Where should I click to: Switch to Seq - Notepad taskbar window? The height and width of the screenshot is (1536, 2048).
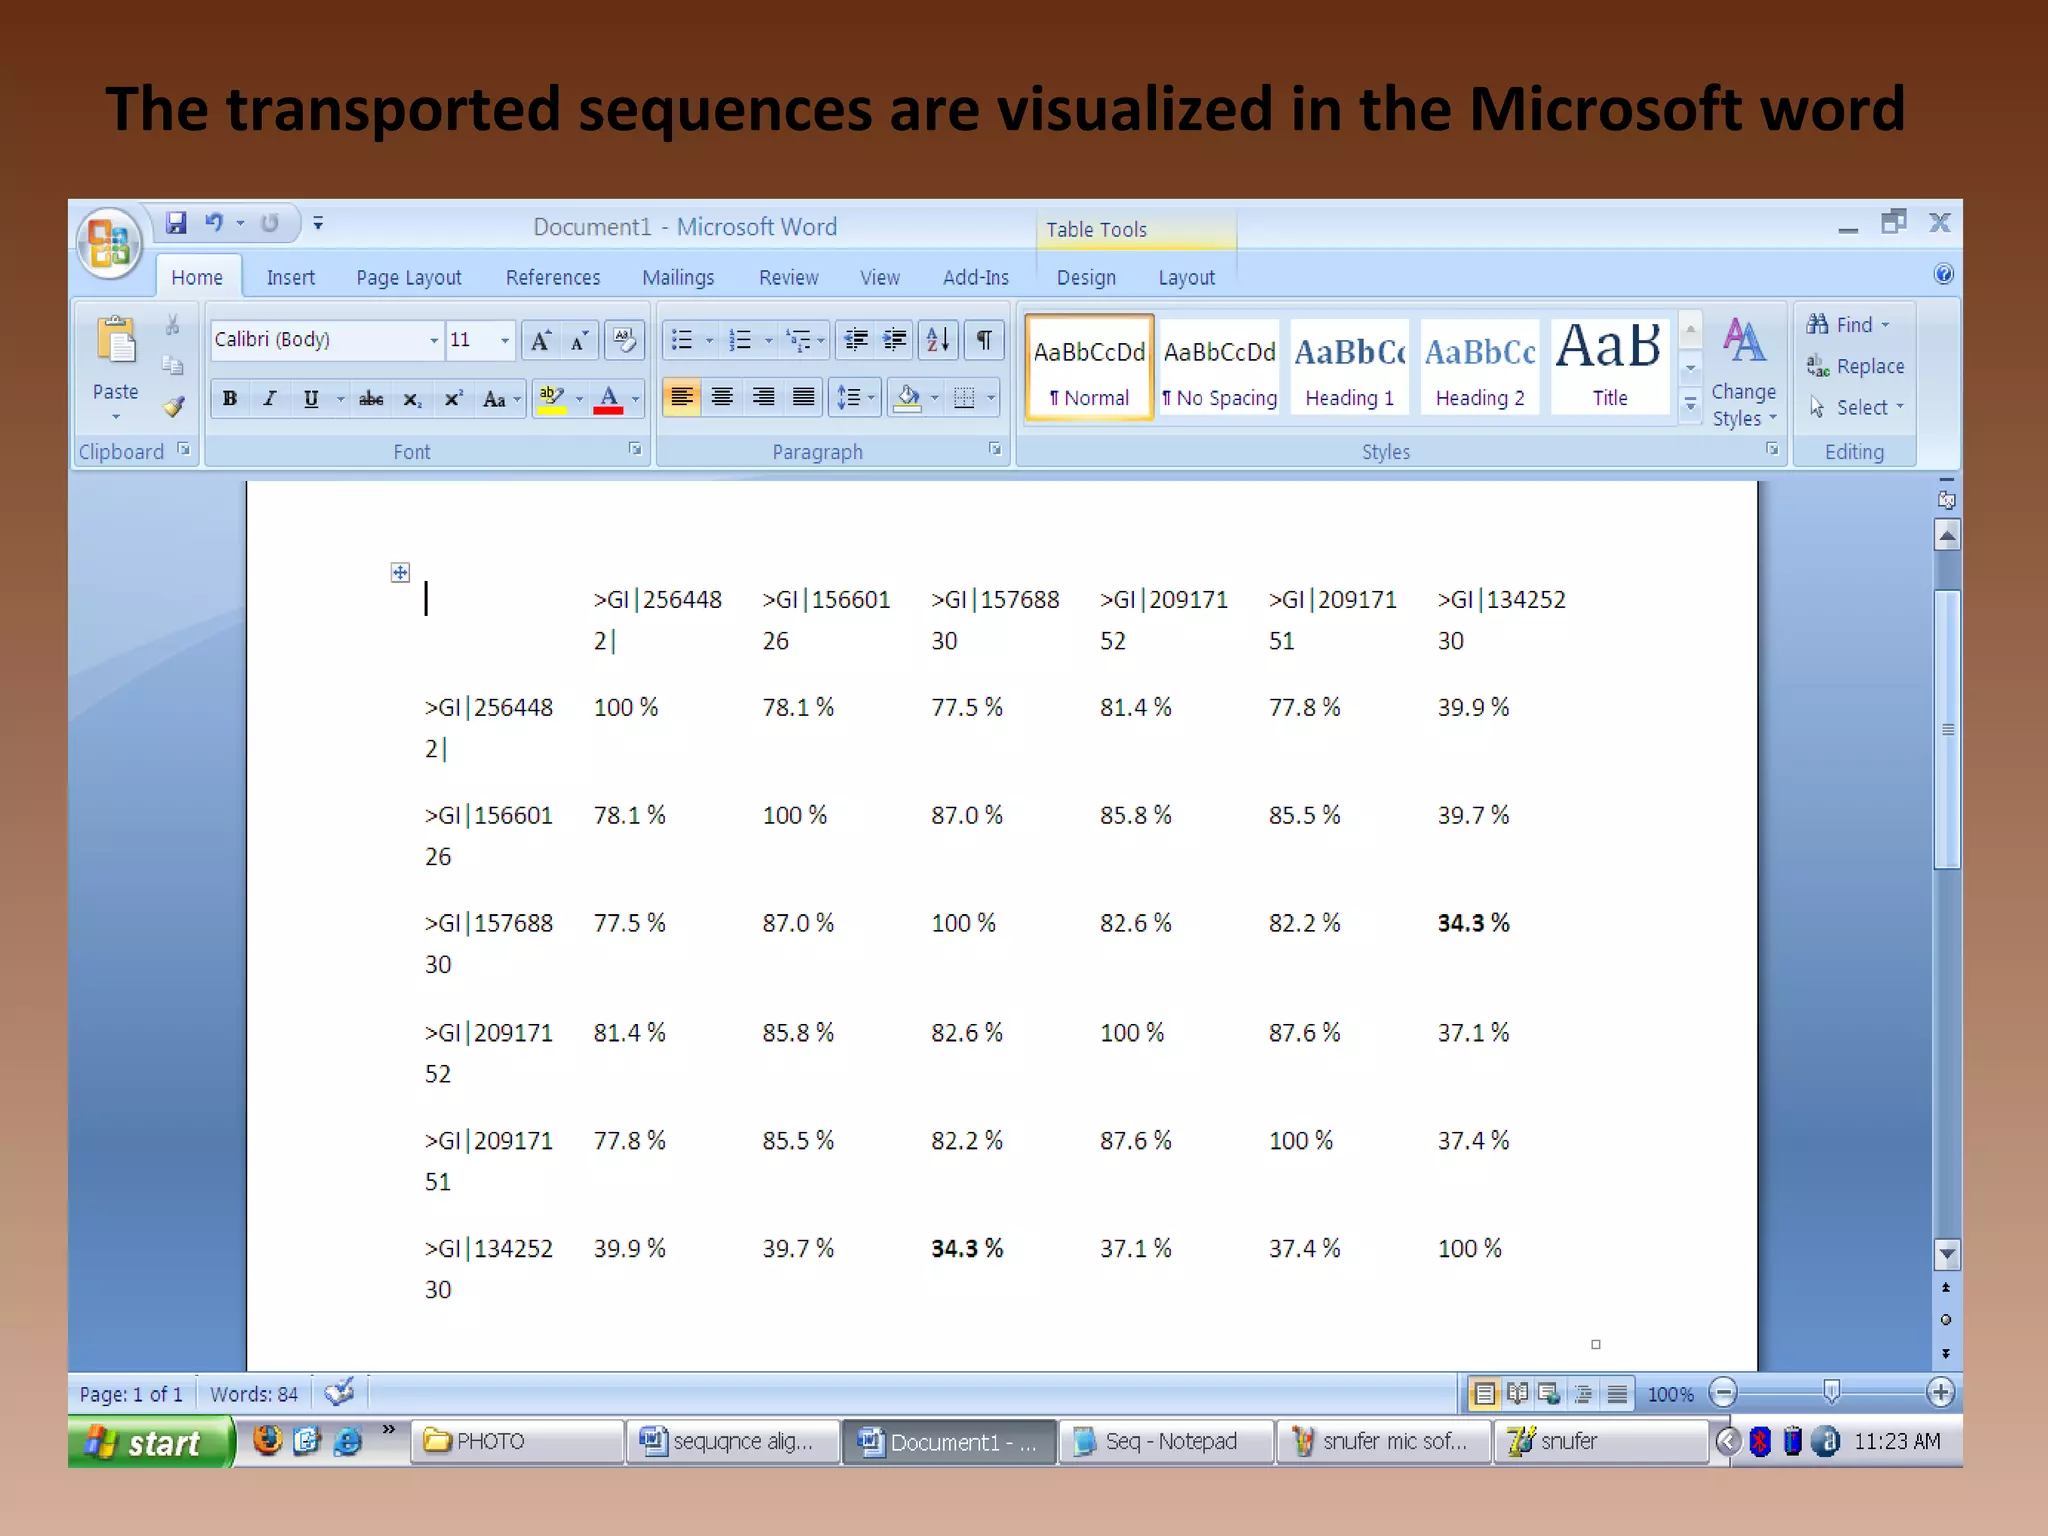click(1165, 1441)
